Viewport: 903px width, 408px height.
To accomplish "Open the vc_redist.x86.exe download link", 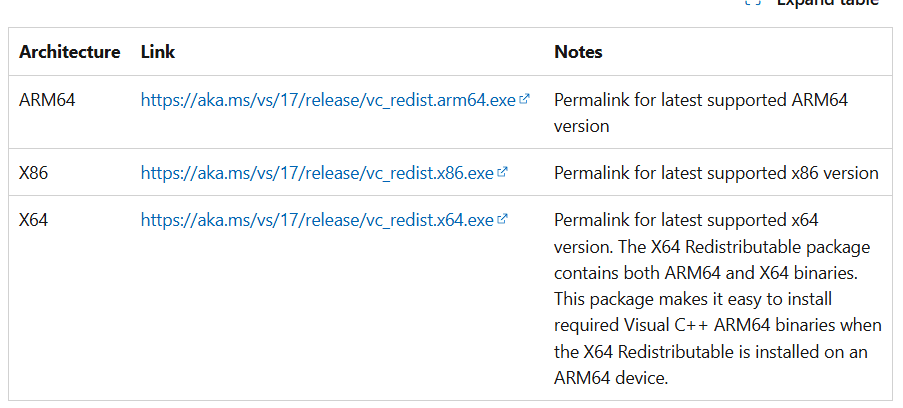I will pos(317,173).
